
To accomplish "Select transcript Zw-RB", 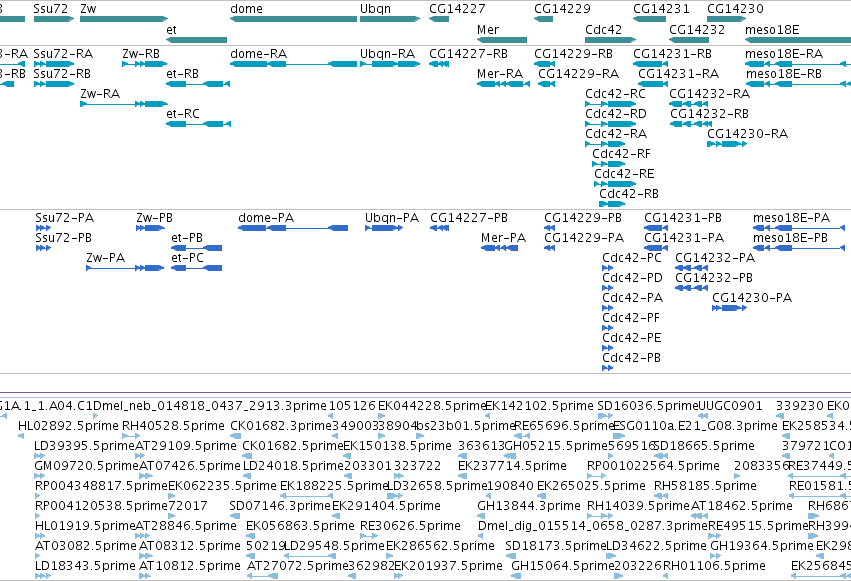I will [x=144, y=64].
